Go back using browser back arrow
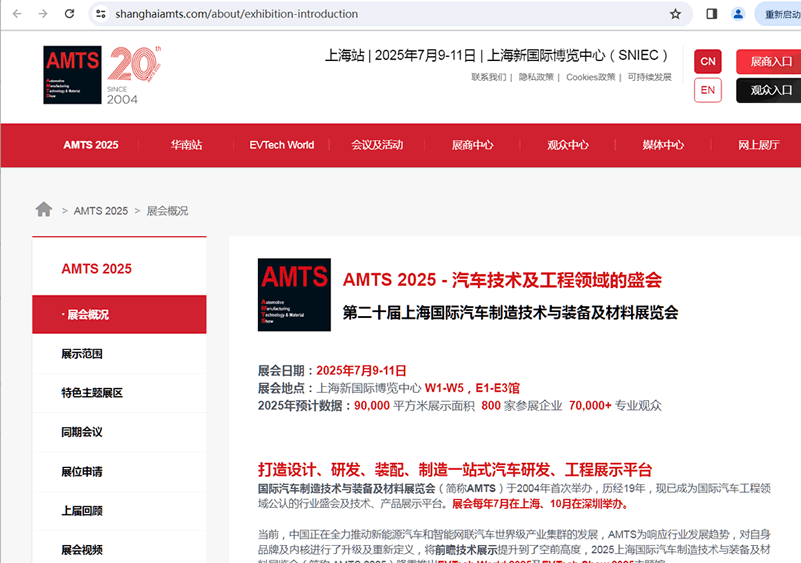The height and width of the screenshot is (563, 801). pos(17,14)
